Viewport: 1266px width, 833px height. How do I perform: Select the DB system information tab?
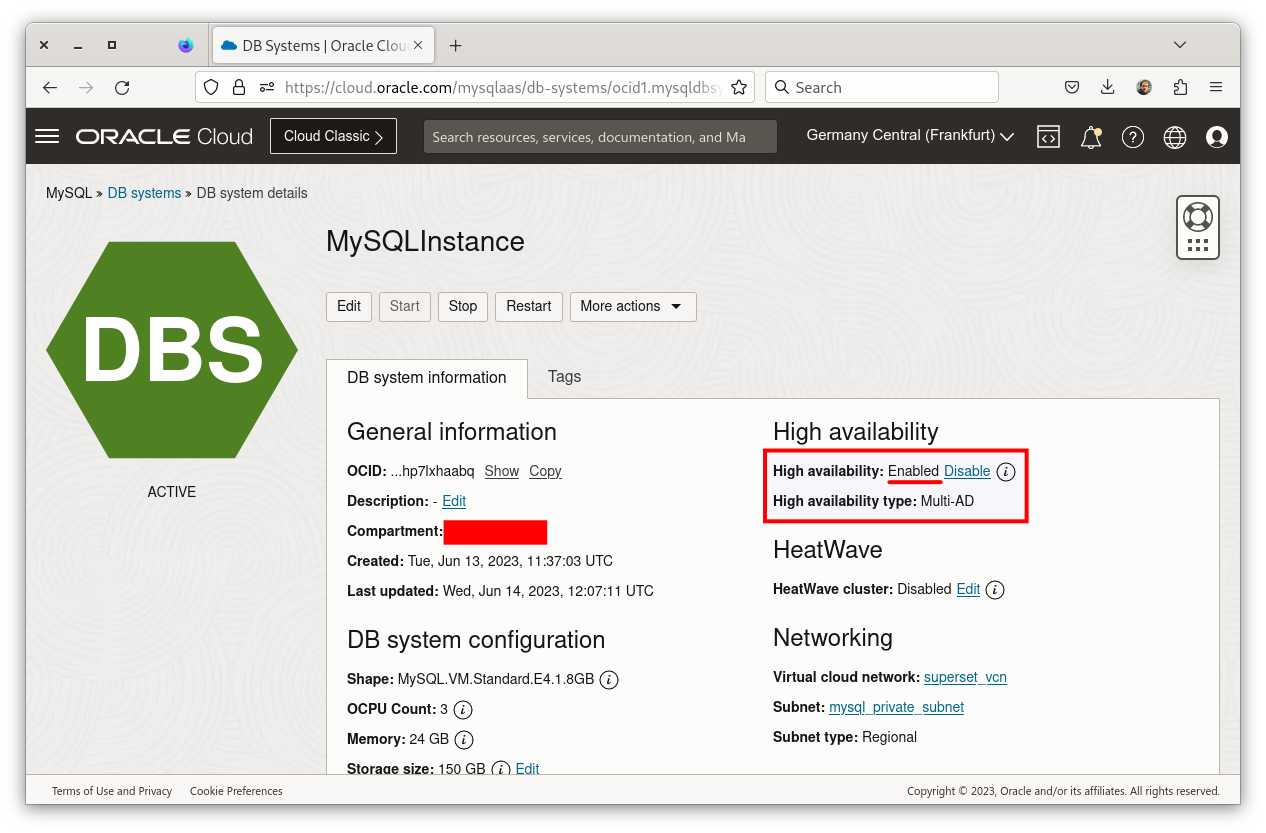pyautogui.click(x=427, y=378)
